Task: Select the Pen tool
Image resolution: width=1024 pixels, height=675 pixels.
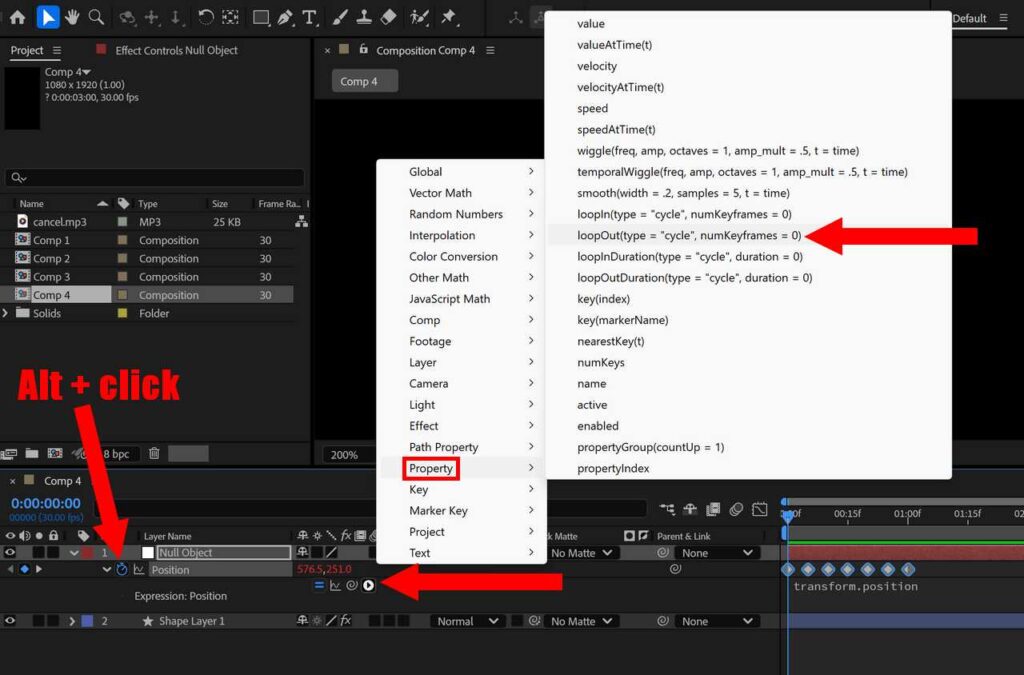Action: click(285, 18)
